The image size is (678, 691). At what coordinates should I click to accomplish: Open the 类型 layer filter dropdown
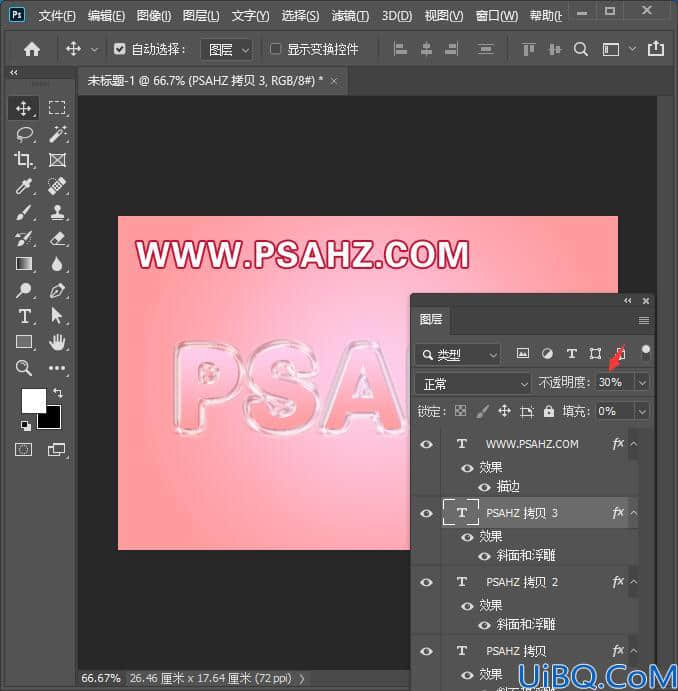(458, 355)
